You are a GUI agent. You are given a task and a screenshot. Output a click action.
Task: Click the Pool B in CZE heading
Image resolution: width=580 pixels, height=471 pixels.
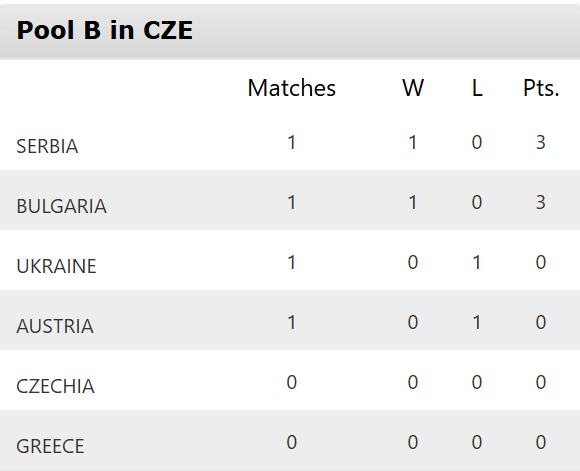(105, 30)
